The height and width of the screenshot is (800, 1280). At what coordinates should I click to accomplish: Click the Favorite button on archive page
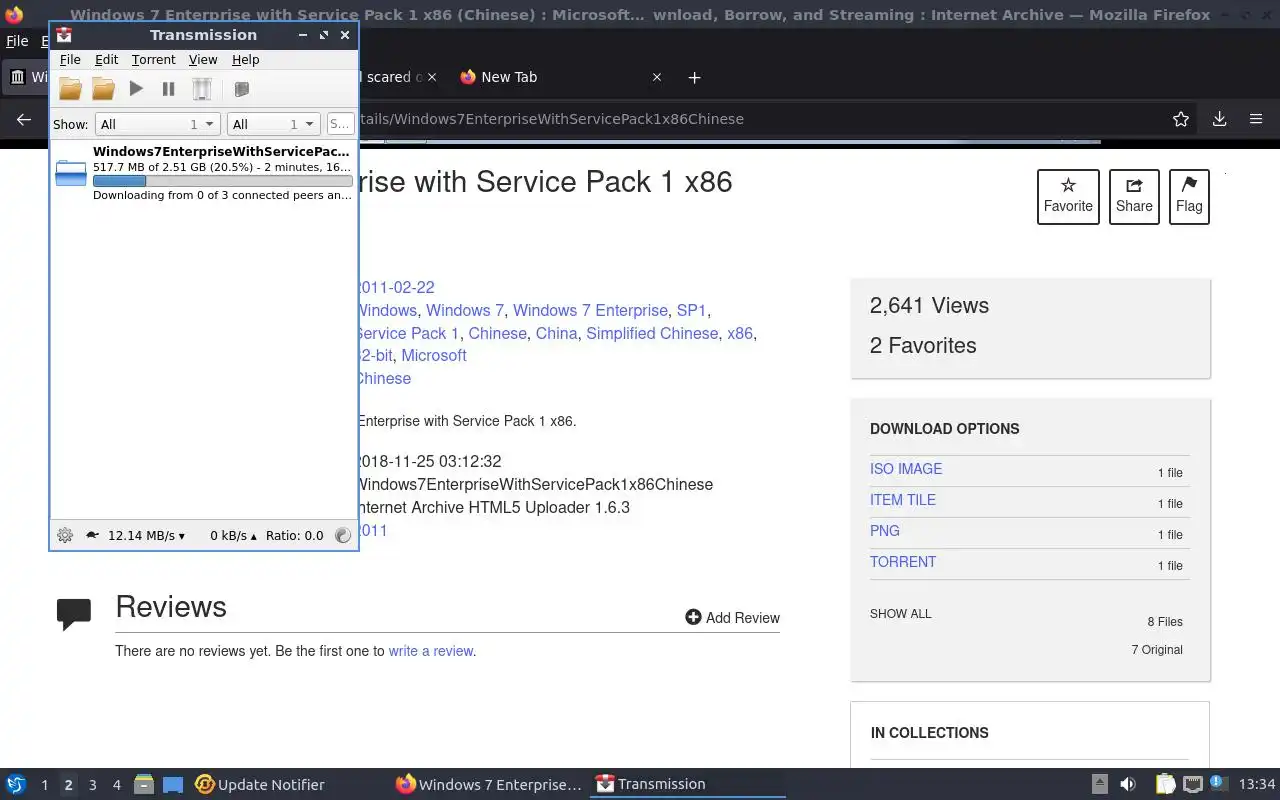point(1068,196)
